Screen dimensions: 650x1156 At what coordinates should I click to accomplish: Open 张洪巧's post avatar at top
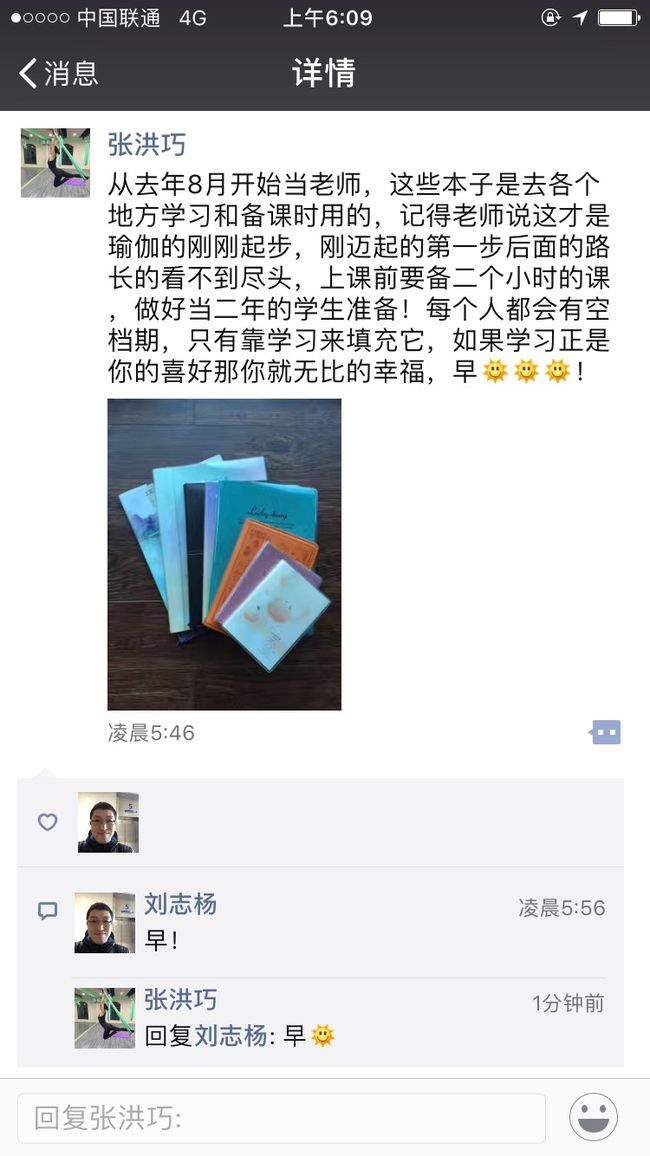pos(55,163)
